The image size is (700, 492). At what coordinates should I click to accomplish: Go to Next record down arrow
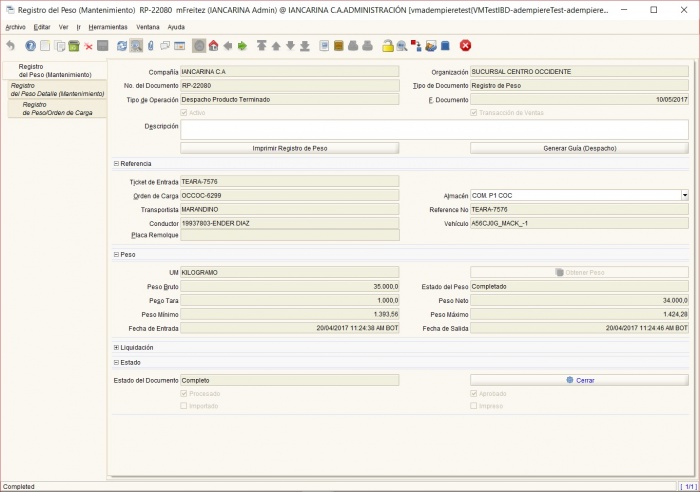pos(290,46)
